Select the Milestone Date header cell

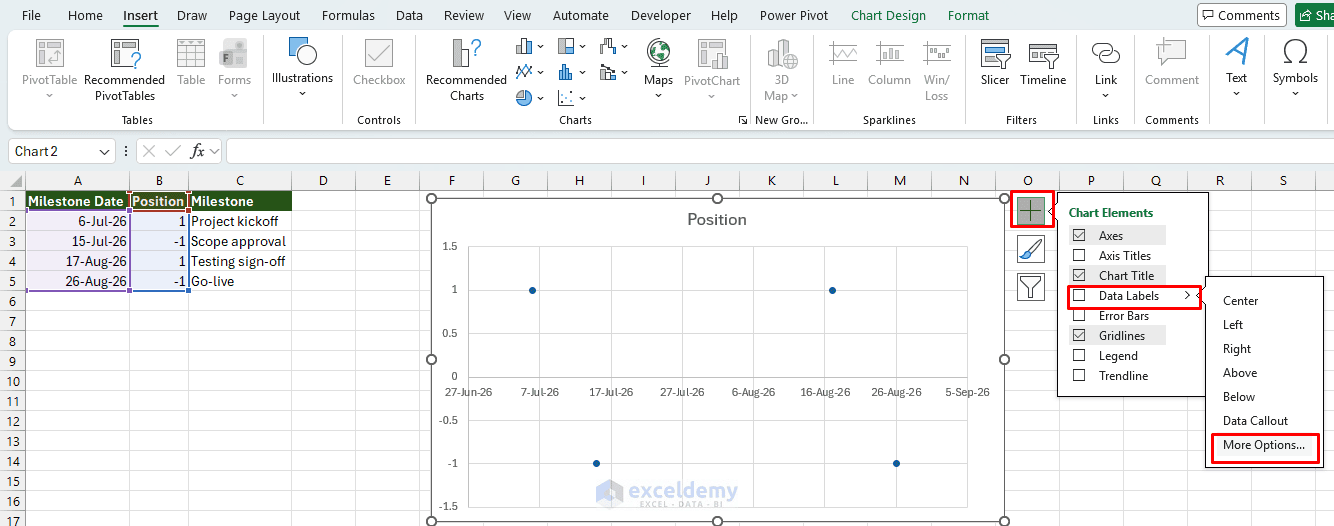tap(77, 201)
